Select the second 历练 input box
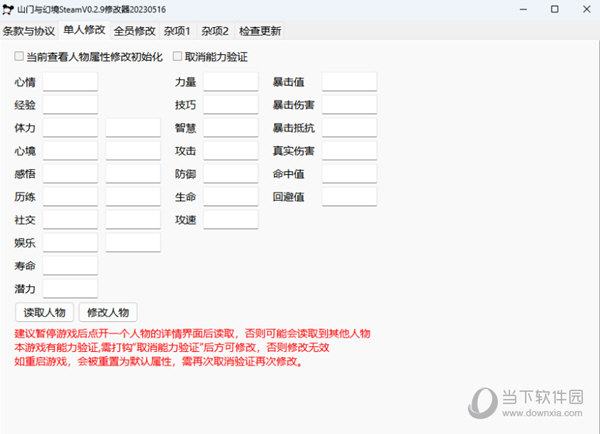 [133, 196]
